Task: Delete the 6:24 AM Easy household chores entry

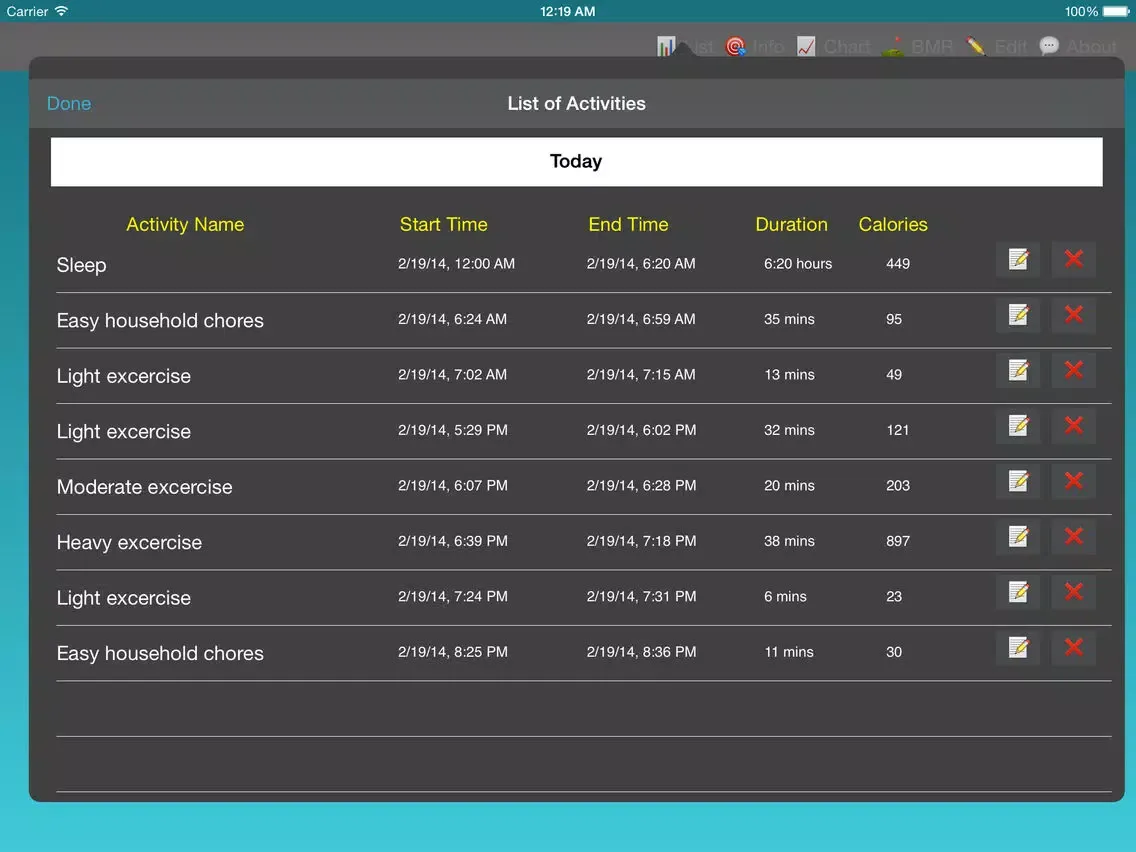Action: pyautogui.click(x=1074, y=315)
